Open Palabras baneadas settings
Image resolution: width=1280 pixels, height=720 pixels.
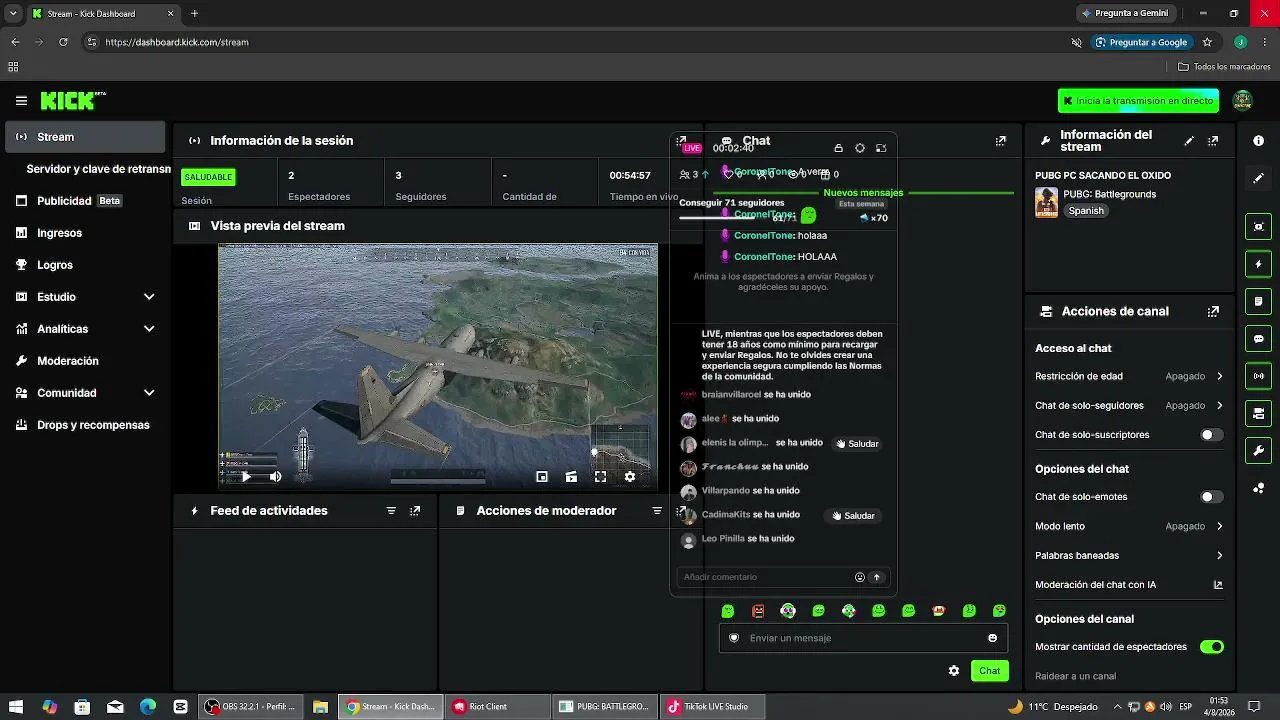click(1129, 555)
